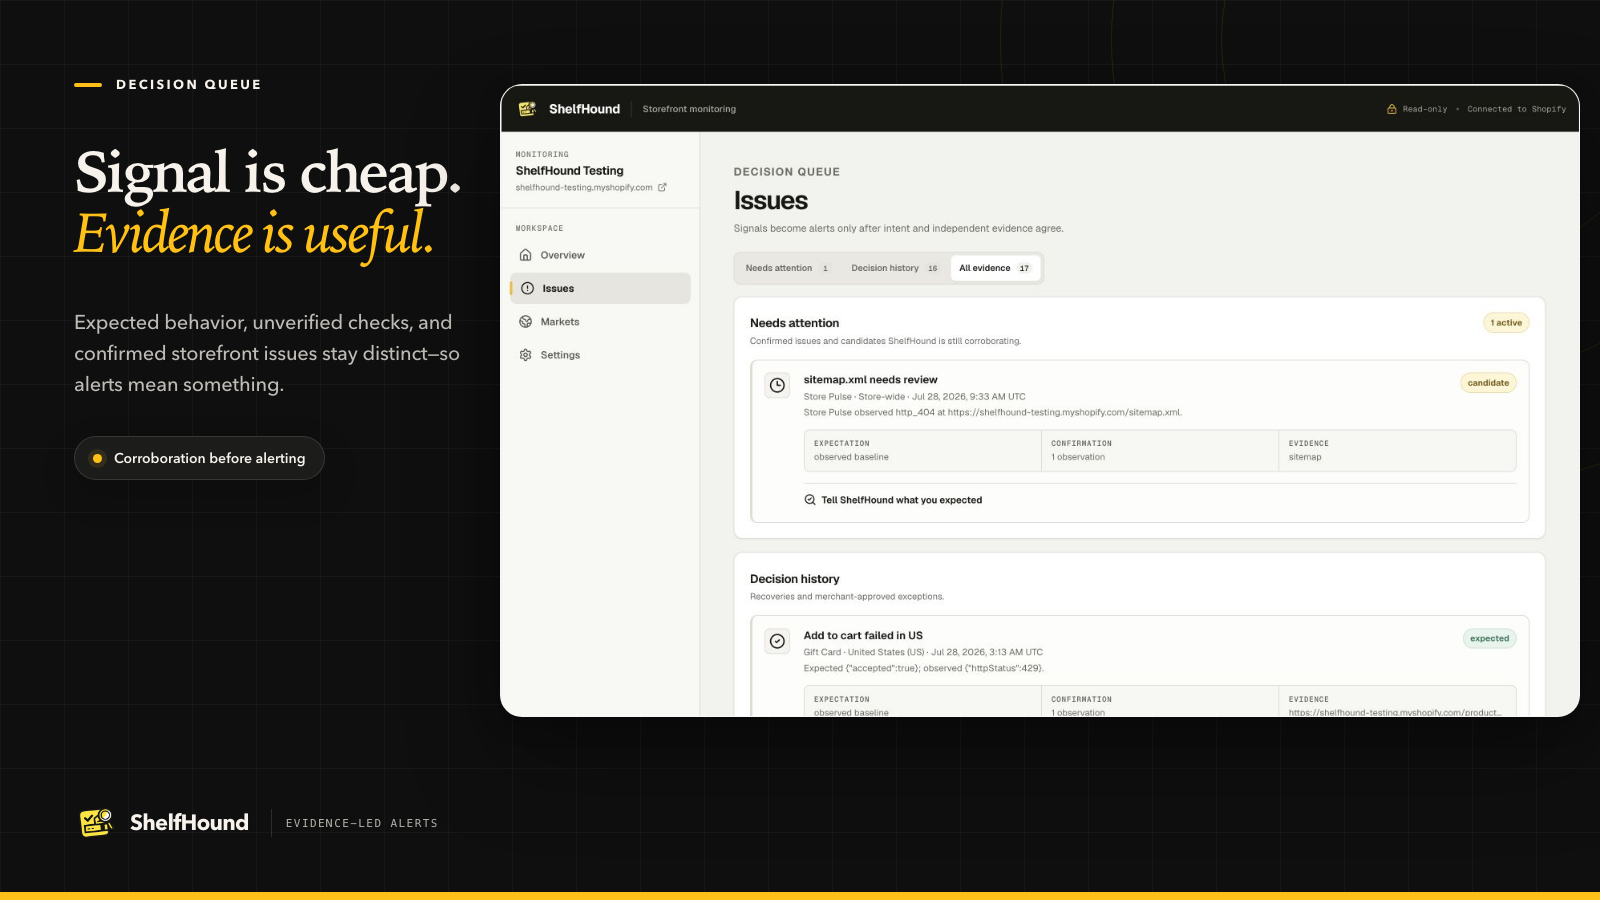Click the magnifier icon beside Tell ShelfHound
The height and width of the screenshot is (900, 1600).
coord(810,500)
